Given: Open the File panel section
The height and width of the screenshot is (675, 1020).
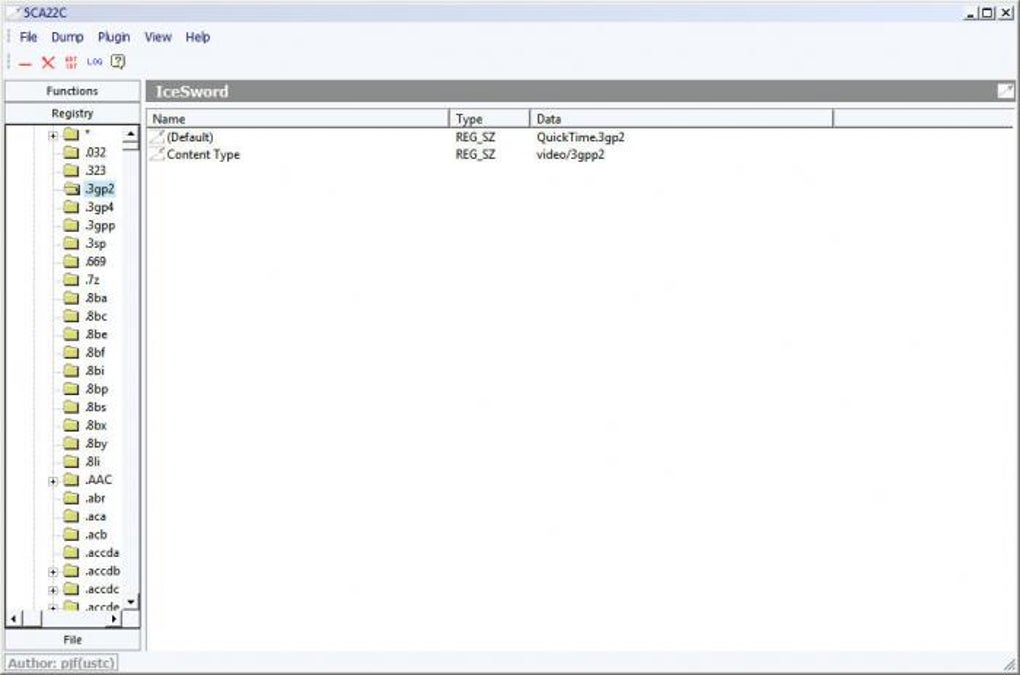Looking at the screenshot, I should click(72, 640).
